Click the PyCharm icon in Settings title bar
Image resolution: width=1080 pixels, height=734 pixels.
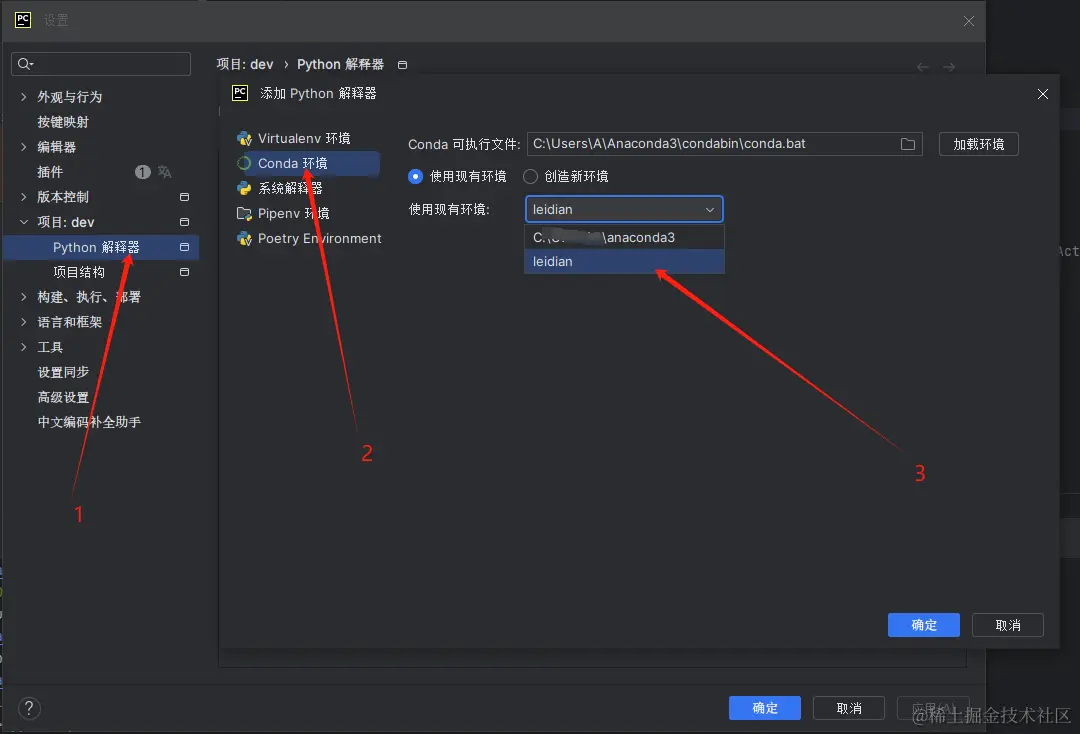(x=23, y=20)
